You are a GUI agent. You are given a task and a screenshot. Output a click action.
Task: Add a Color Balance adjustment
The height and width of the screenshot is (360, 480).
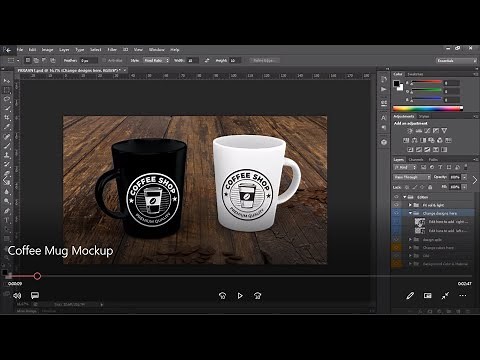[415, 140]
